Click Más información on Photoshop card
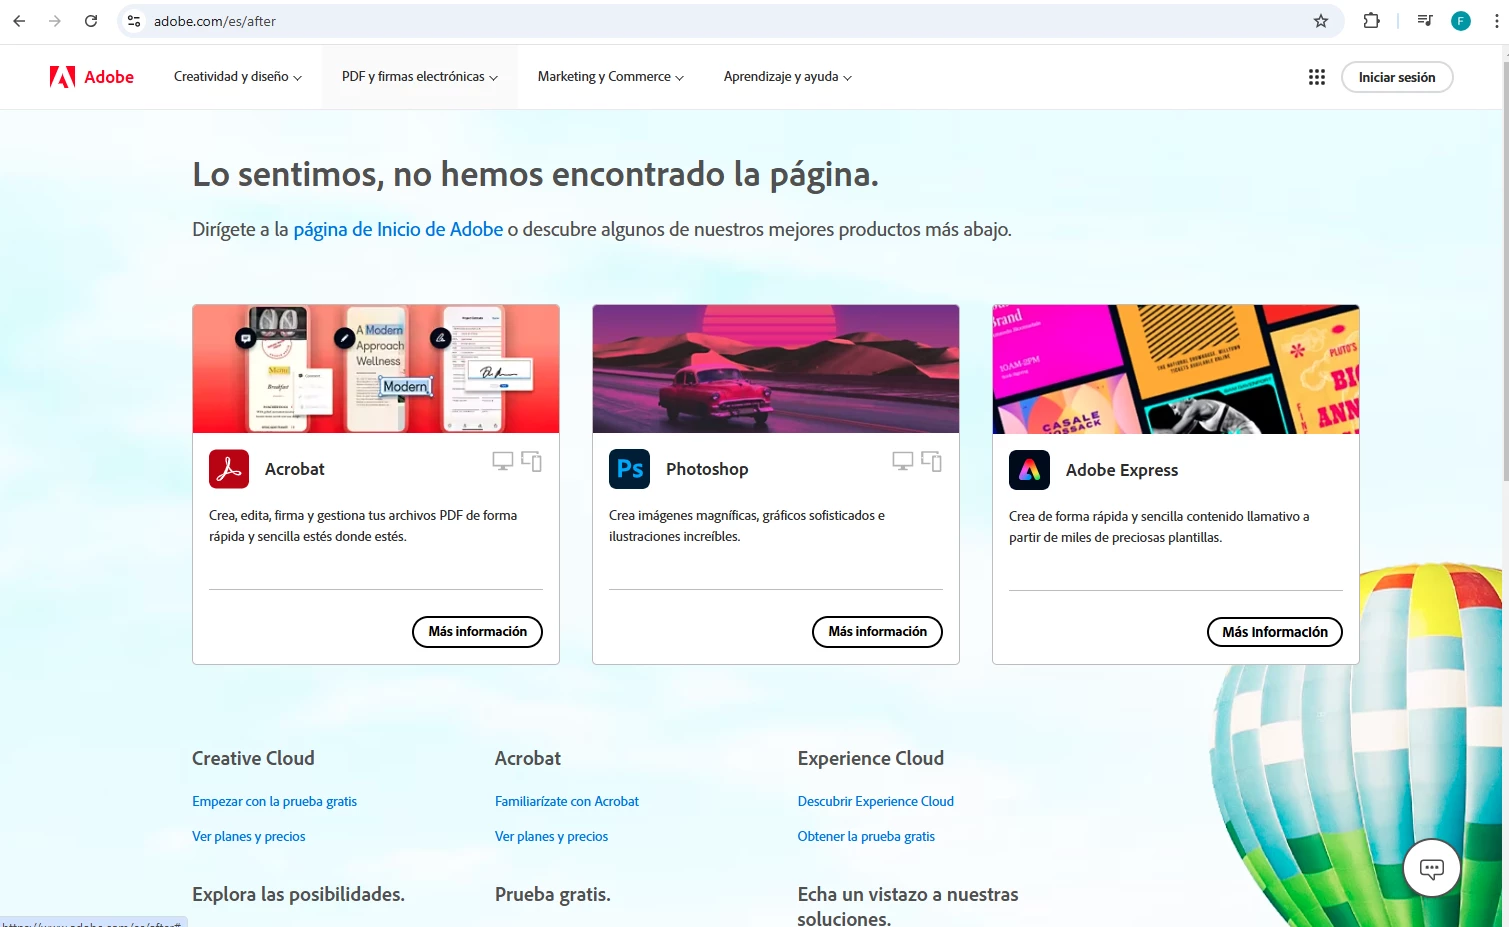The width and height of the screenshot is (1509, 927). [878, 632]
